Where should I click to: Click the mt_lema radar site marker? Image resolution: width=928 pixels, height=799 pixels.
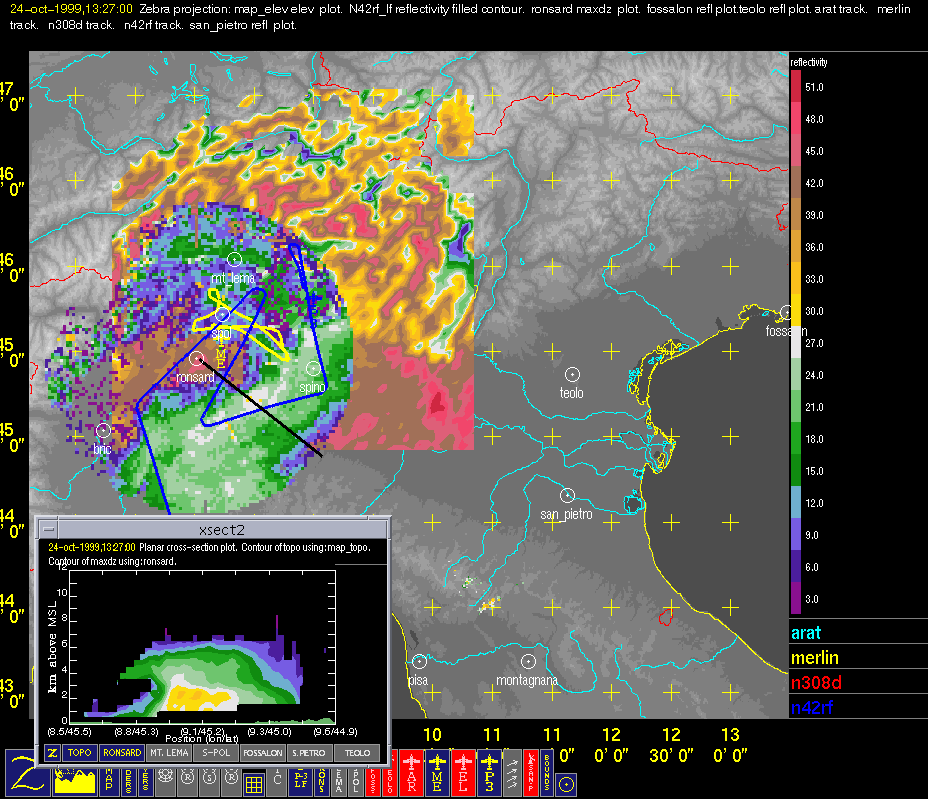point(234,259)
